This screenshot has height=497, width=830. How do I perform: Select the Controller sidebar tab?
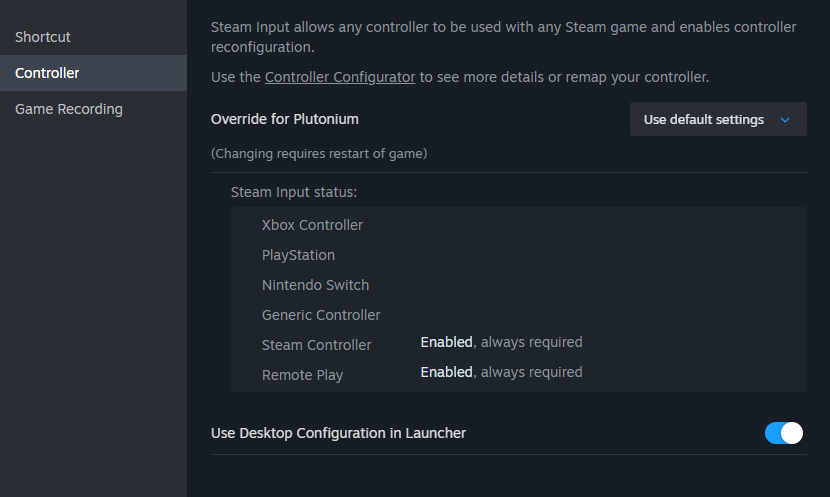click(x=93, y=73)
